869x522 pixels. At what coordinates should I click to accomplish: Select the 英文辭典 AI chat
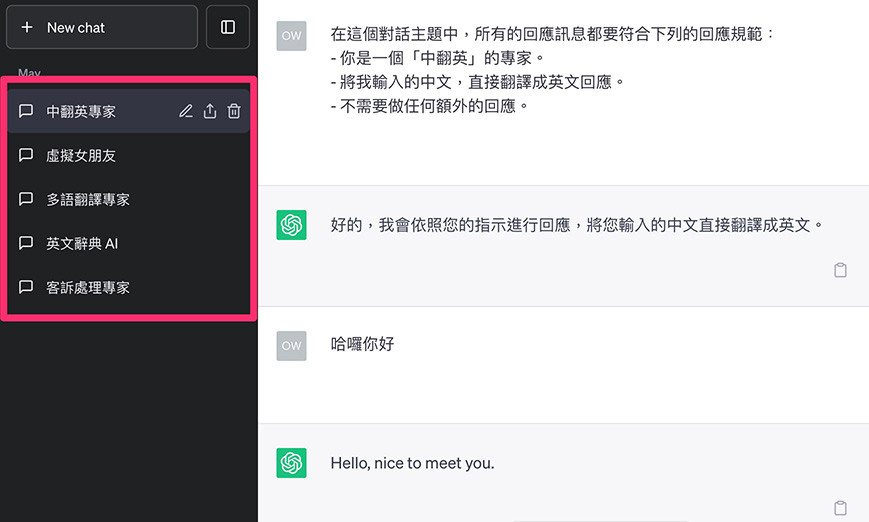[82, 244]
